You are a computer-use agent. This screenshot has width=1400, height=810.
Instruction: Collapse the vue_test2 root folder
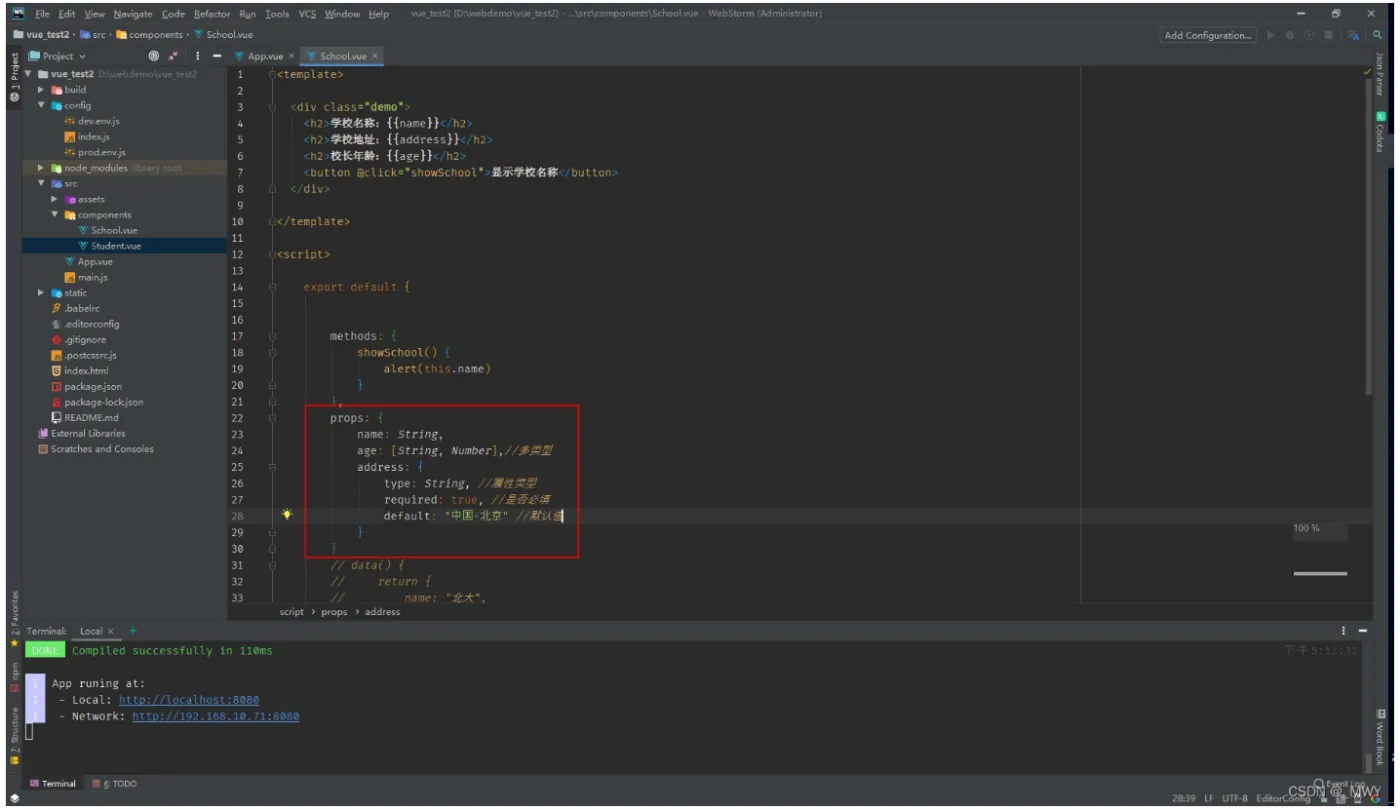click(29, 74)
